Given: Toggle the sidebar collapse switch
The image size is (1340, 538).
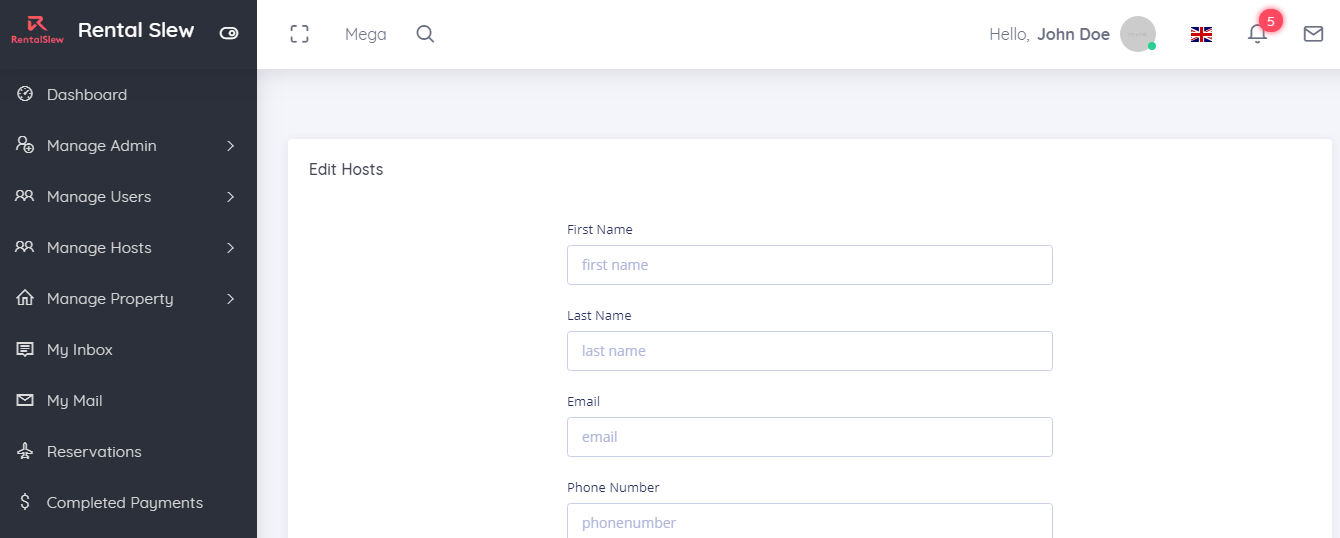Looking at the screenshot, I should [x=229, y=33].
